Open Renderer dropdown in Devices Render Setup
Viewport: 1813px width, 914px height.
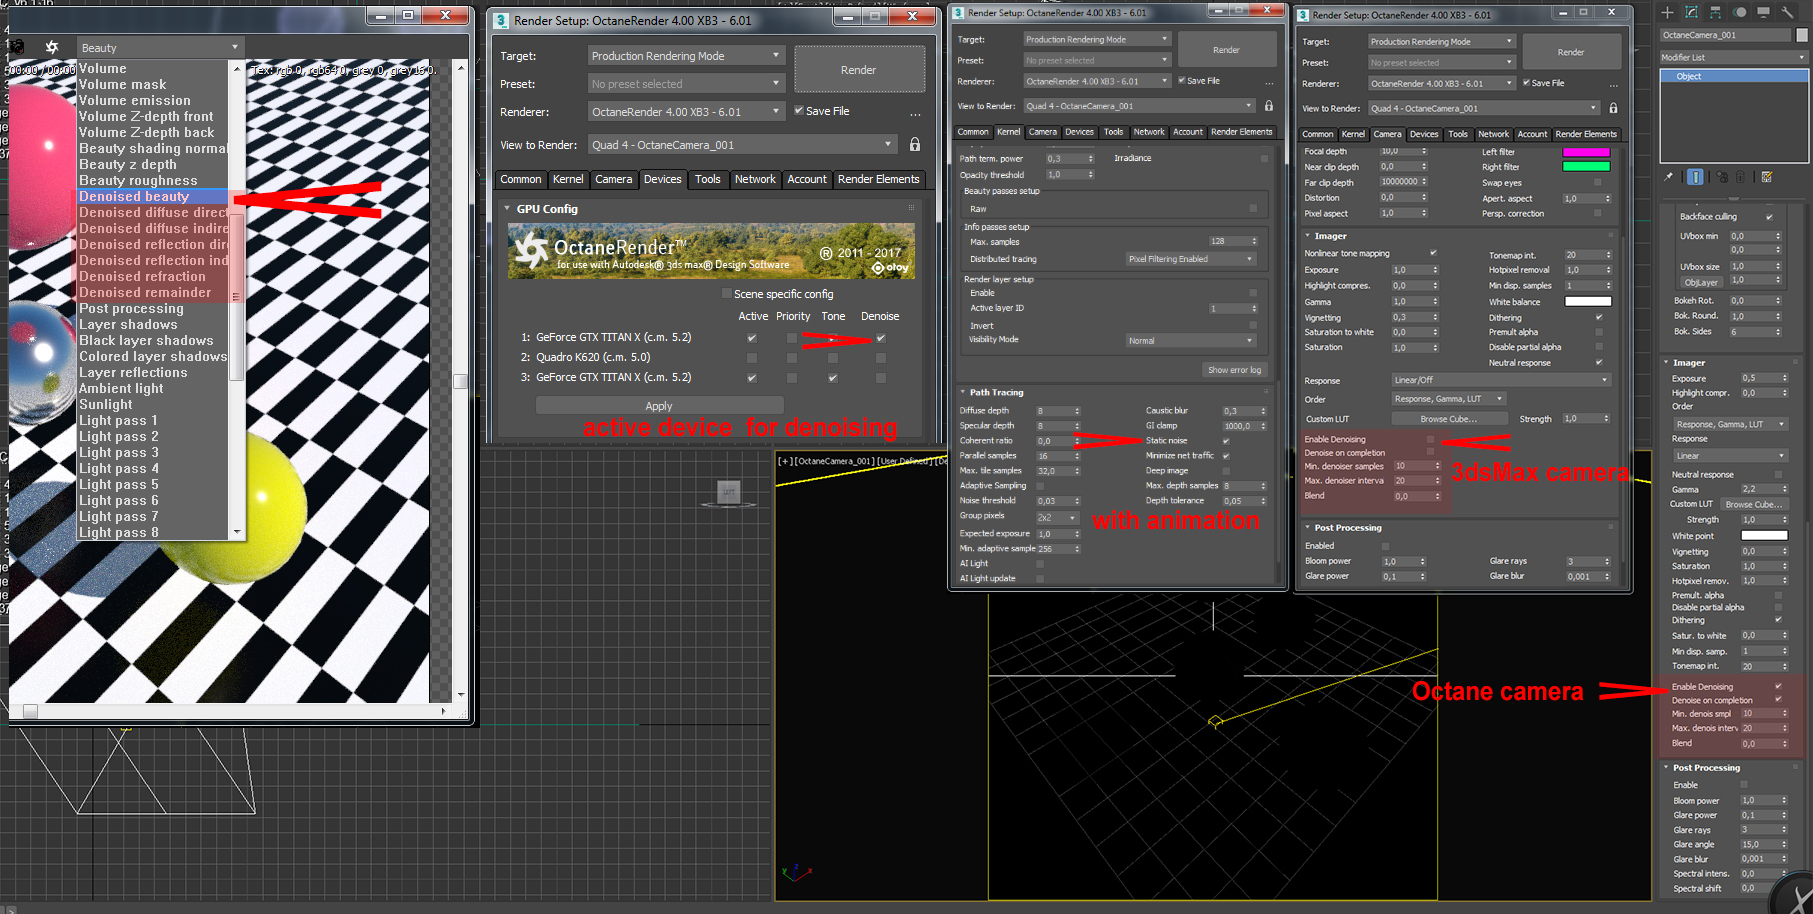[x=686, y=112]
